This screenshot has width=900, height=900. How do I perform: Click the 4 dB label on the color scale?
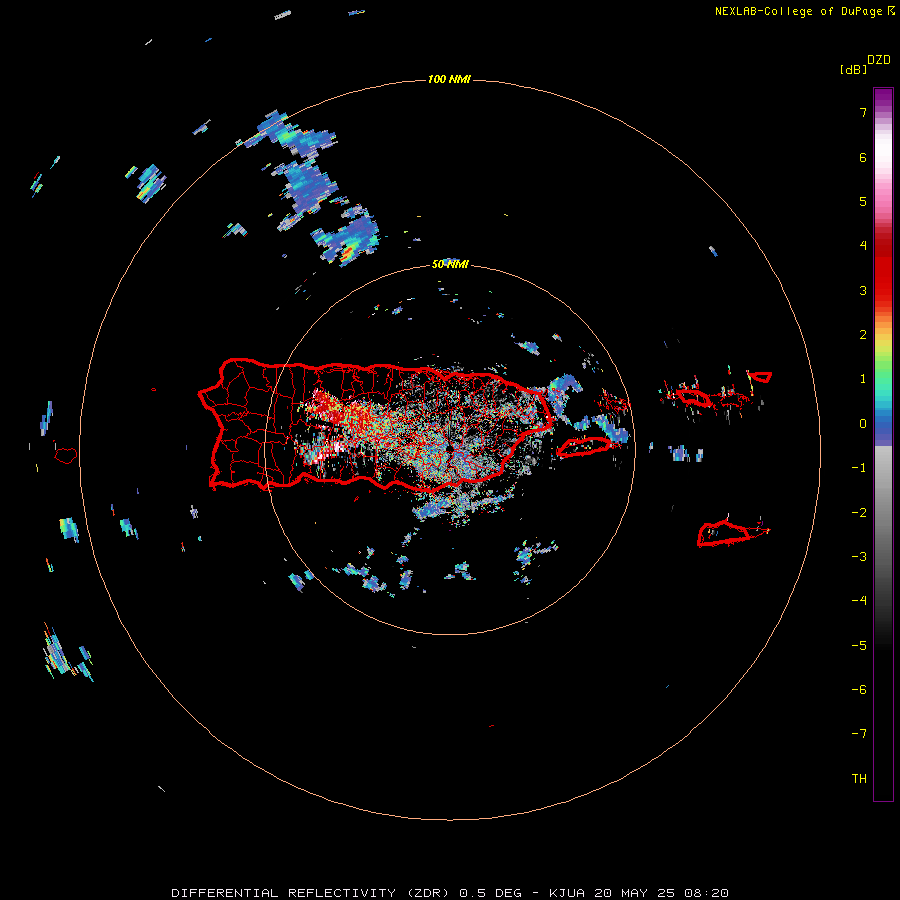coord(863,246)
